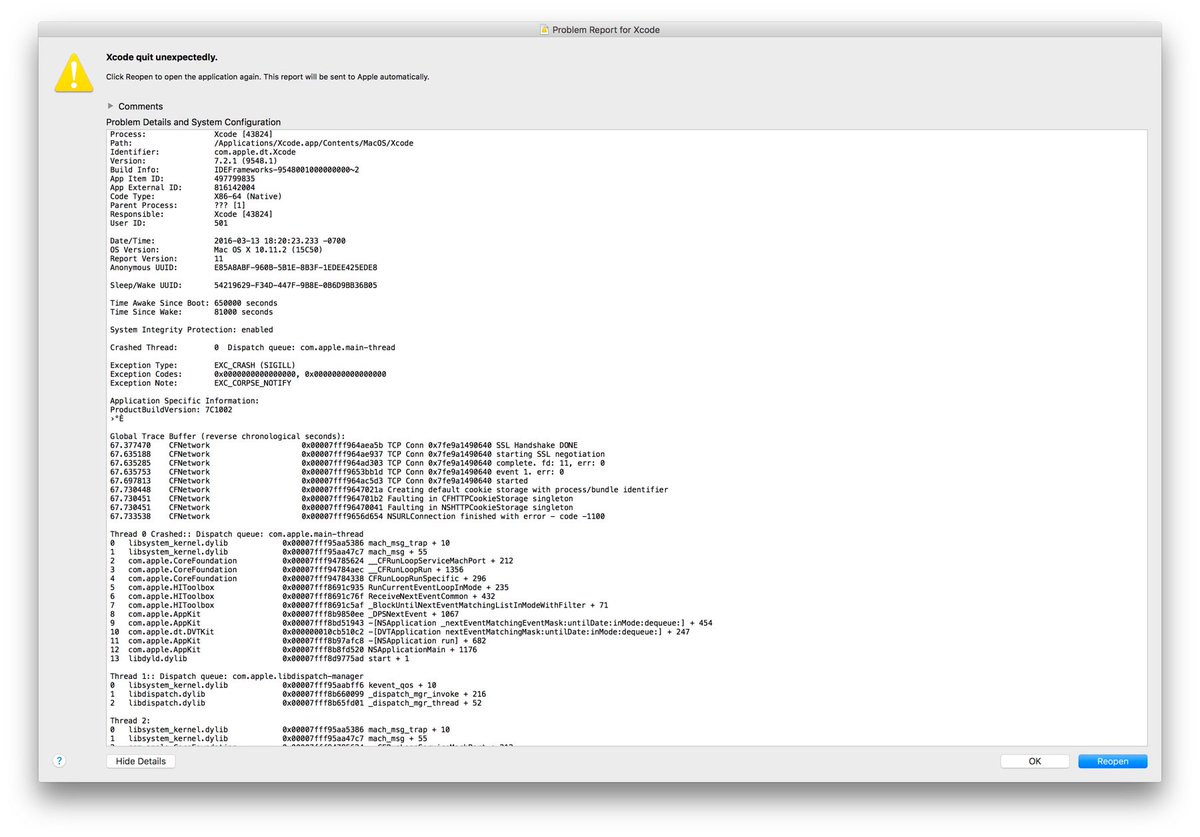
Task: Click the Comments disclosure triangle
Action: tap(110, 106)
